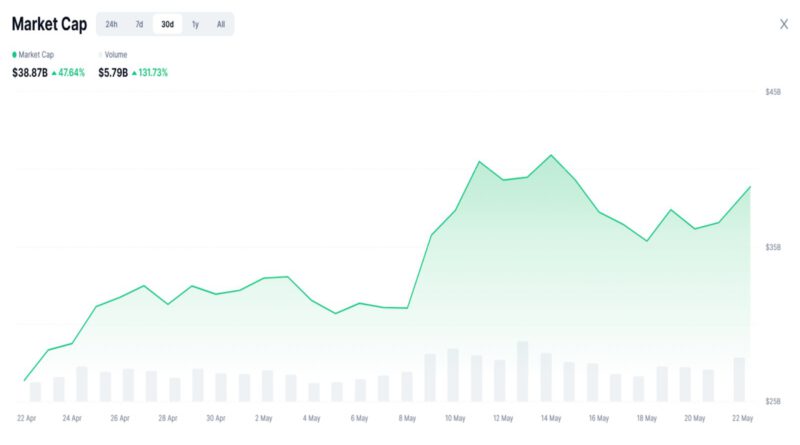The height and width of the screenshot is (445, 800).
Task: Click the line peak at 14 May
Action: 551,156
